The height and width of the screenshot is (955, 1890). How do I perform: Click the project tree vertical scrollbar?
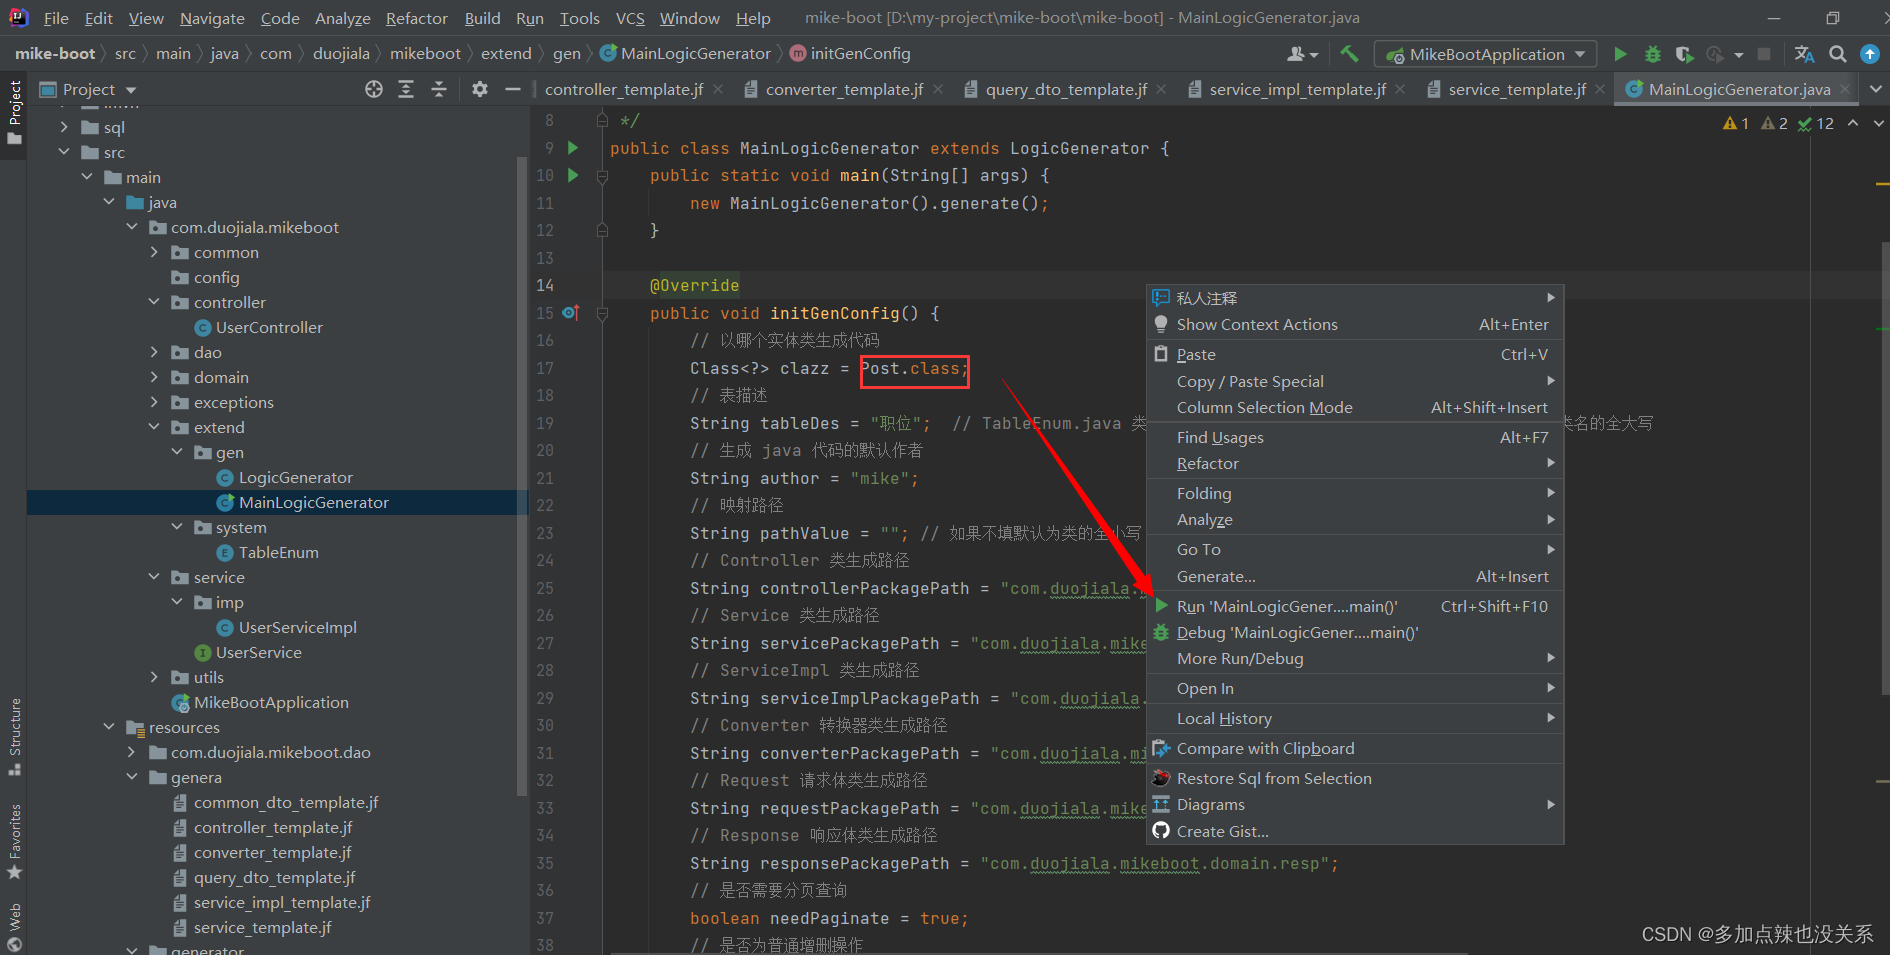521,475
